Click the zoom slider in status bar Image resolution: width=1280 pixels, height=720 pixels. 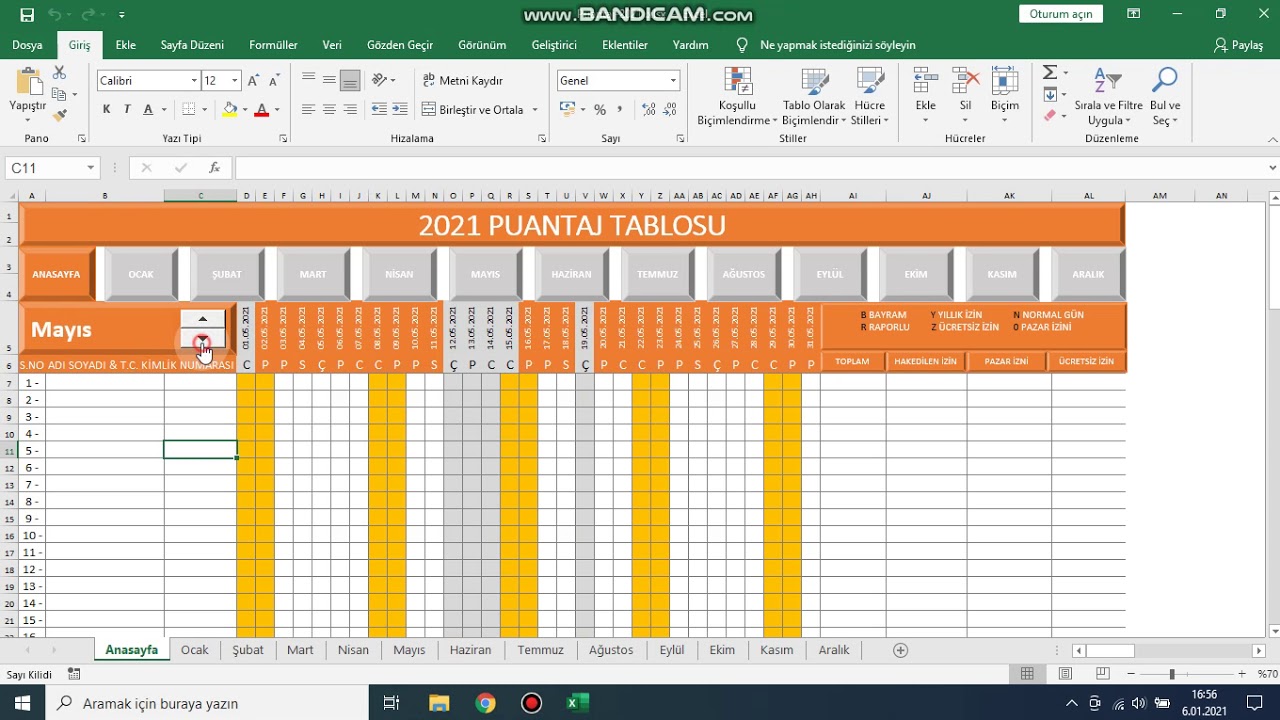click(x=1172, y=675)
